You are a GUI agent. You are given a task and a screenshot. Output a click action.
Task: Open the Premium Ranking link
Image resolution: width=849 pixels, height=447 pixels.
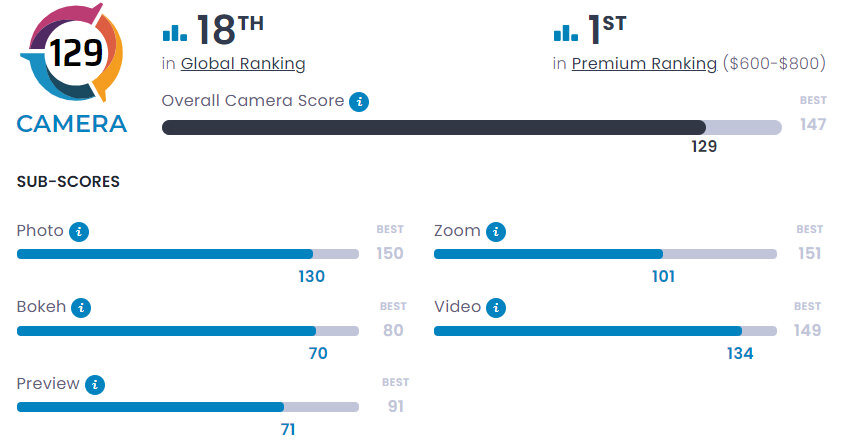coord(644,64)
